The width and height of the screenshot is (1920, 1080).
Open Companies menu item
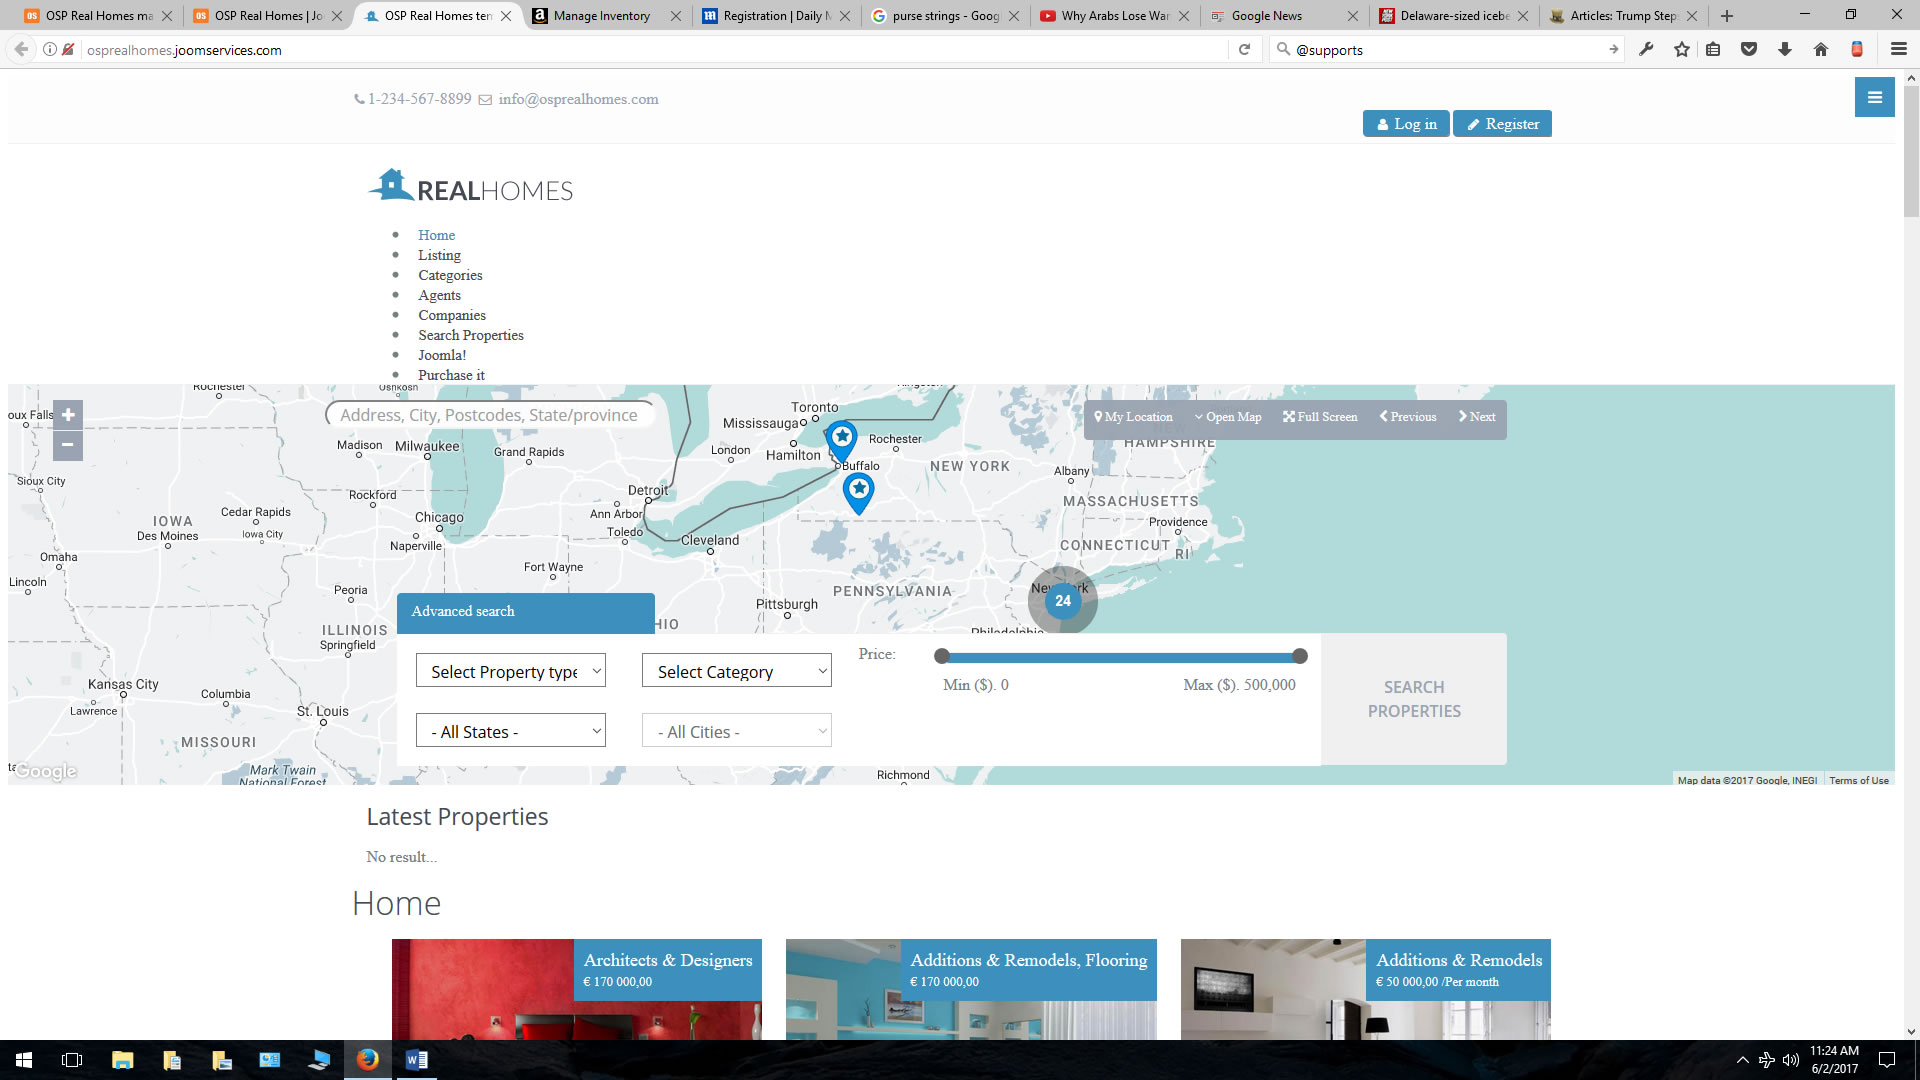point(452,315)
